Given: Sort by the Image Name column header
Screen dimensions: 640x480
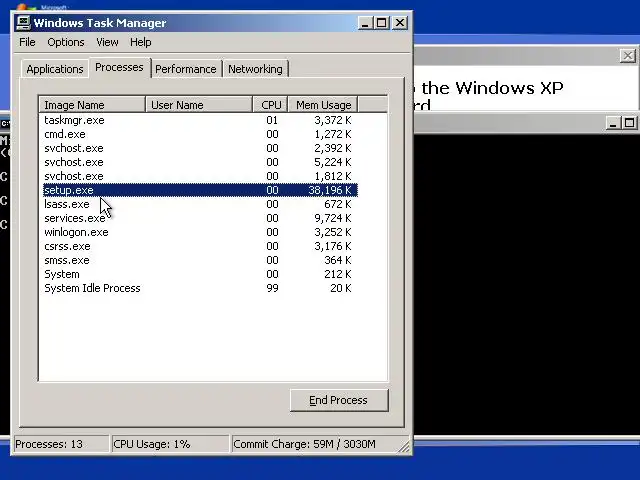Looking at the screenshot, I should tap(92, 105).
